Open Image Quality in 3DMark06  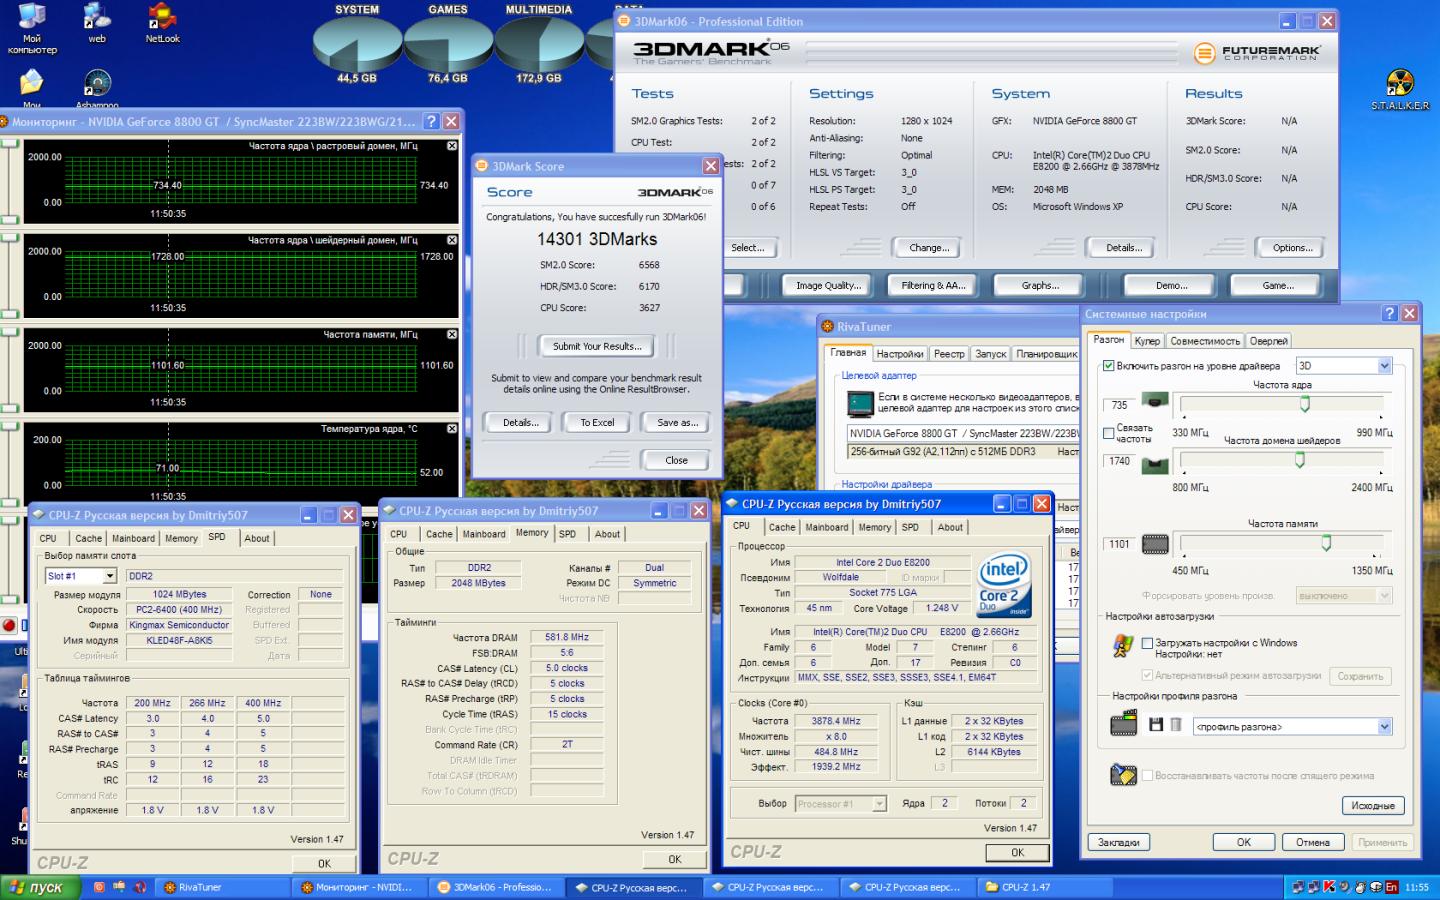pyautogui.click(x=828, y=285)
